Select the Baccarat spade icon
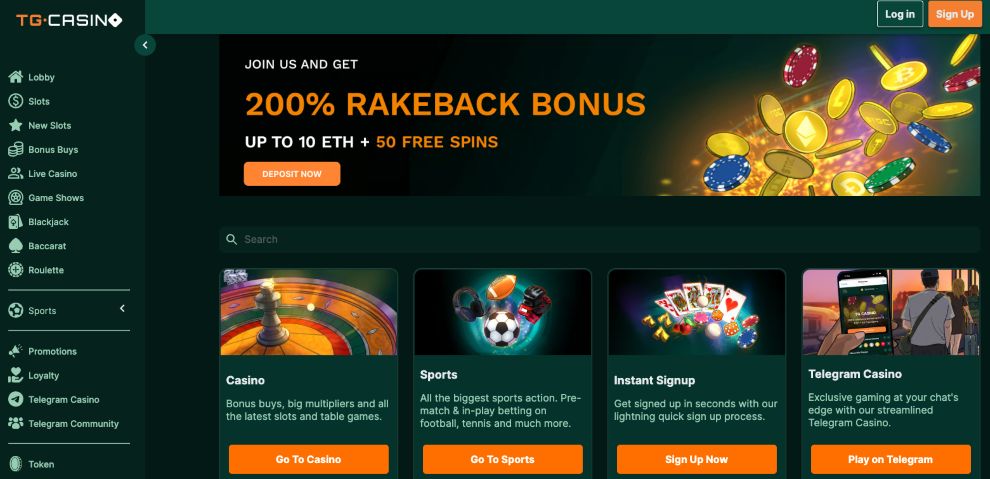 point(16,245)
